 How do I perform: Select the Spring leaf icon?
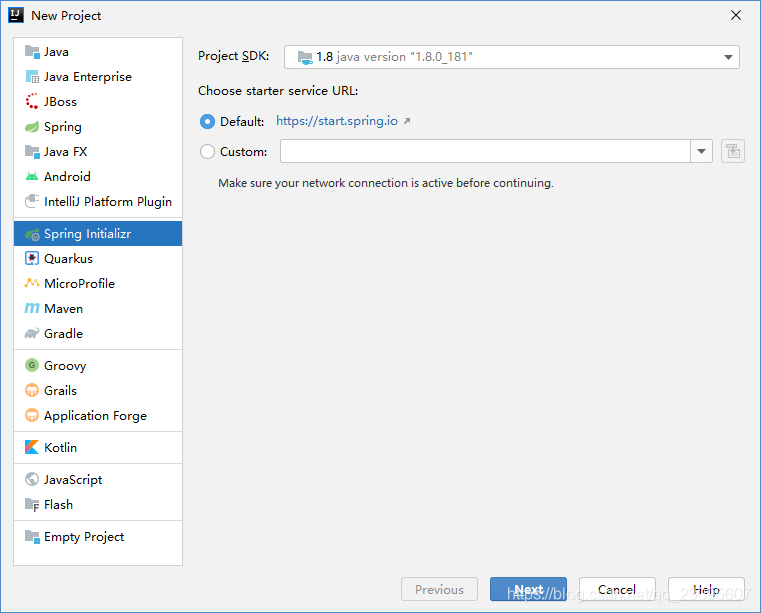(32, 127)
